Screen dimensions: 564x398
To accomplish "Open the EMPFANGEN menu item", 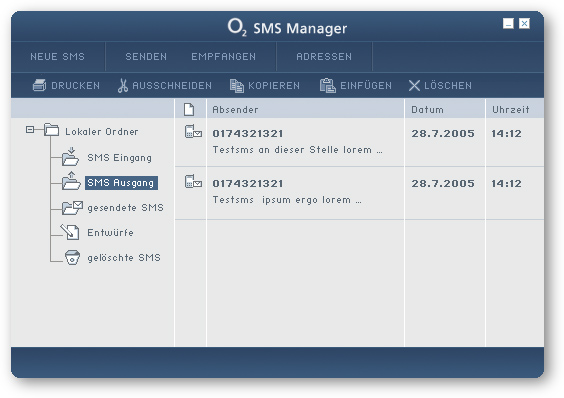I will (x=223, y=56).
